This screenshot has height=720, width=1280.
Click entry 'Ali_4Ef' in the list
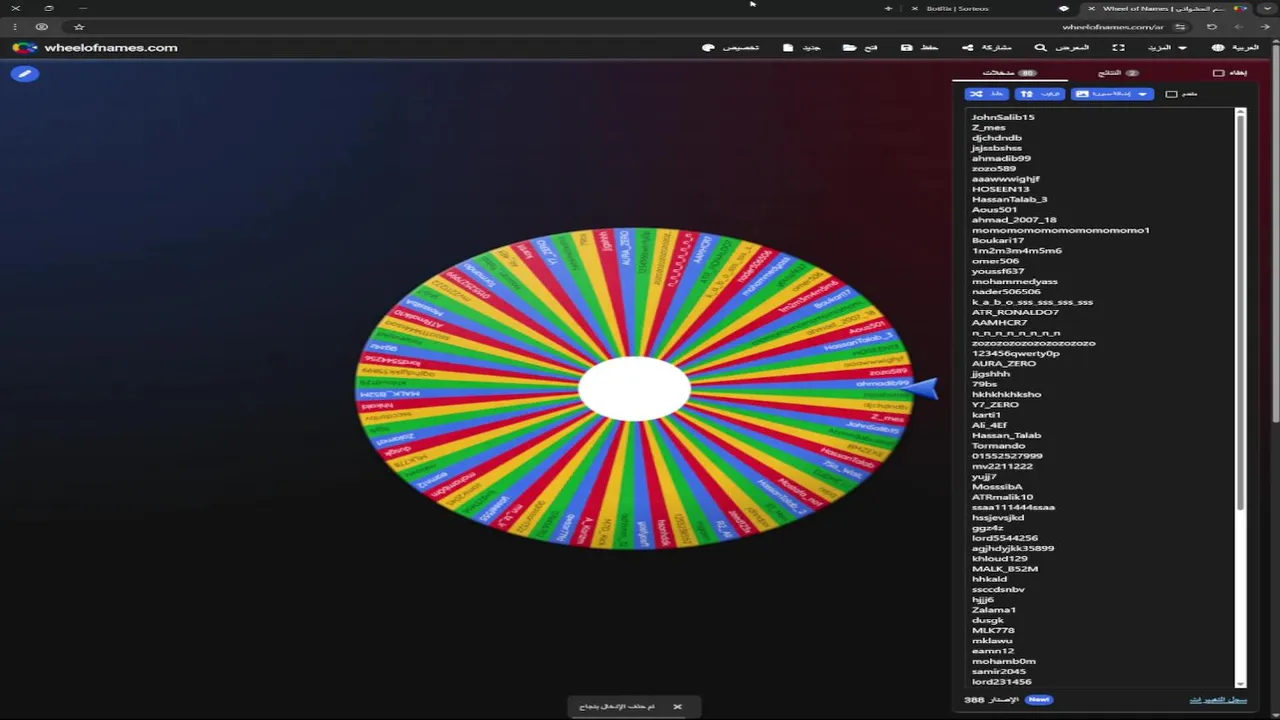(x=989, y=425)
